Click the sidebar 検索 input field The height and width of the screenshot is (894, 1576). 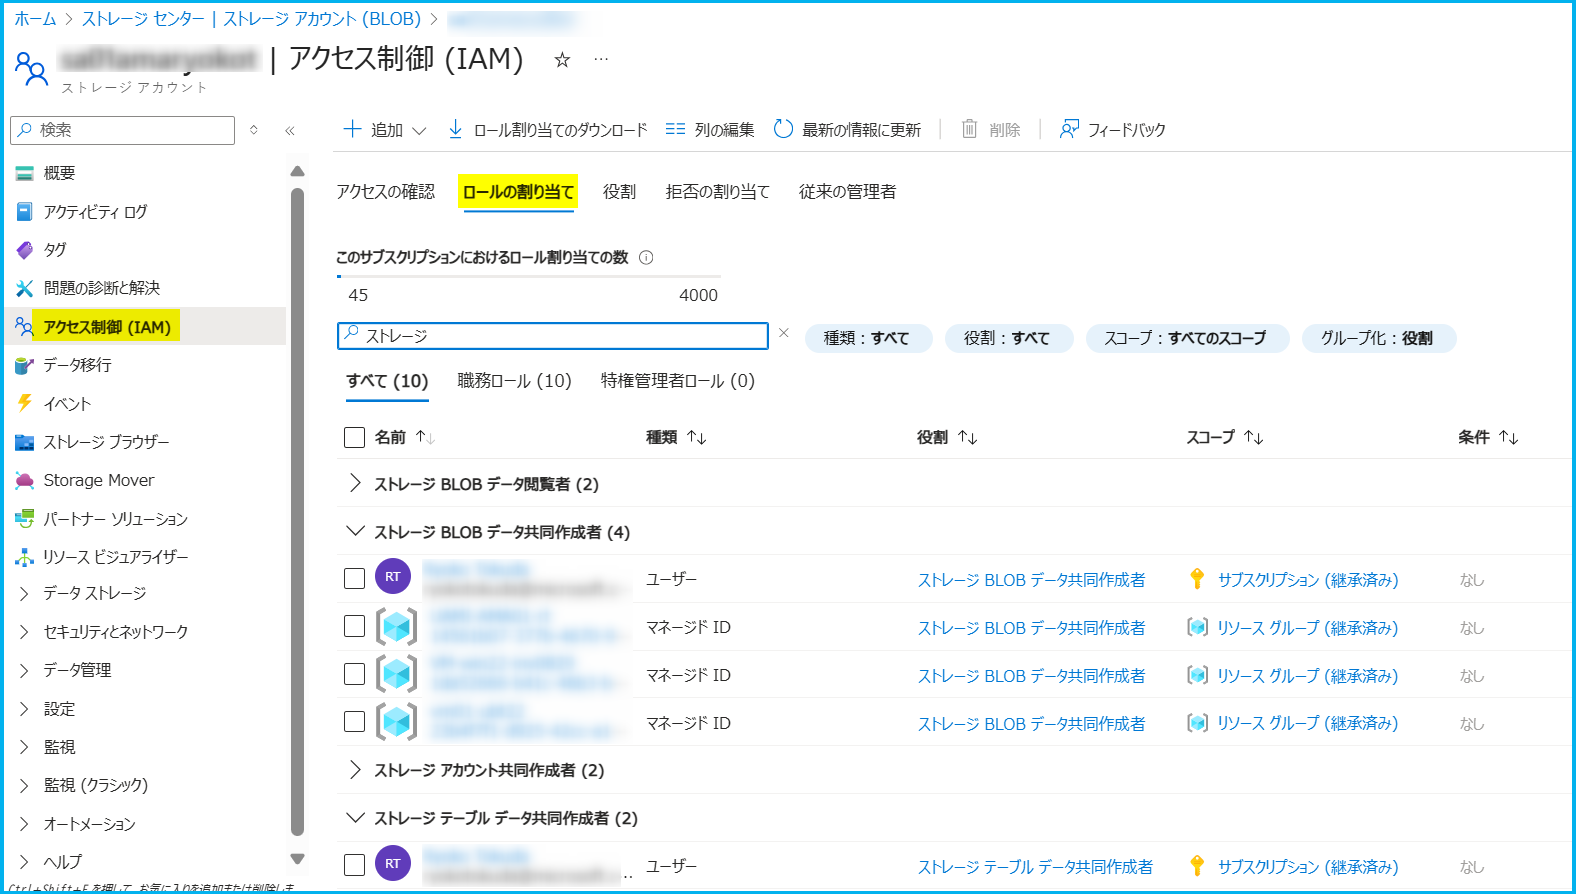click(123, 130)
